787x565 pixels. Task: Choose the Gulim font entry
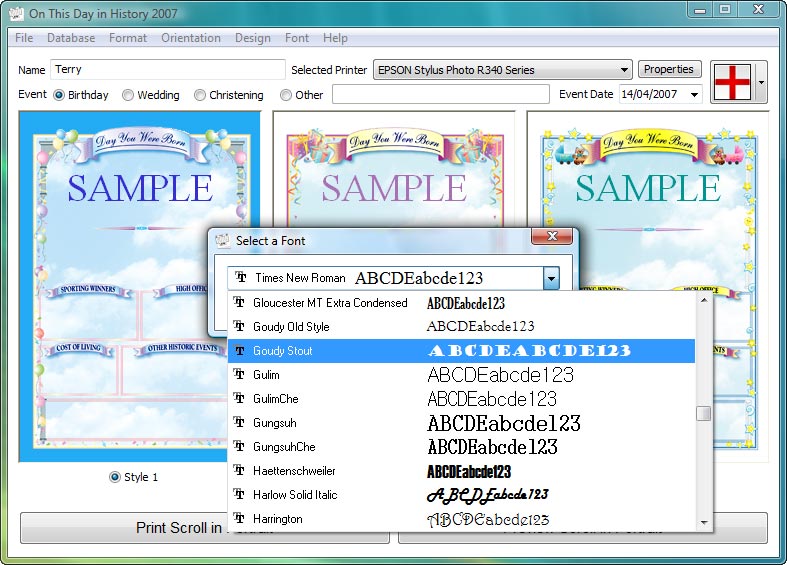coord(461,375)
